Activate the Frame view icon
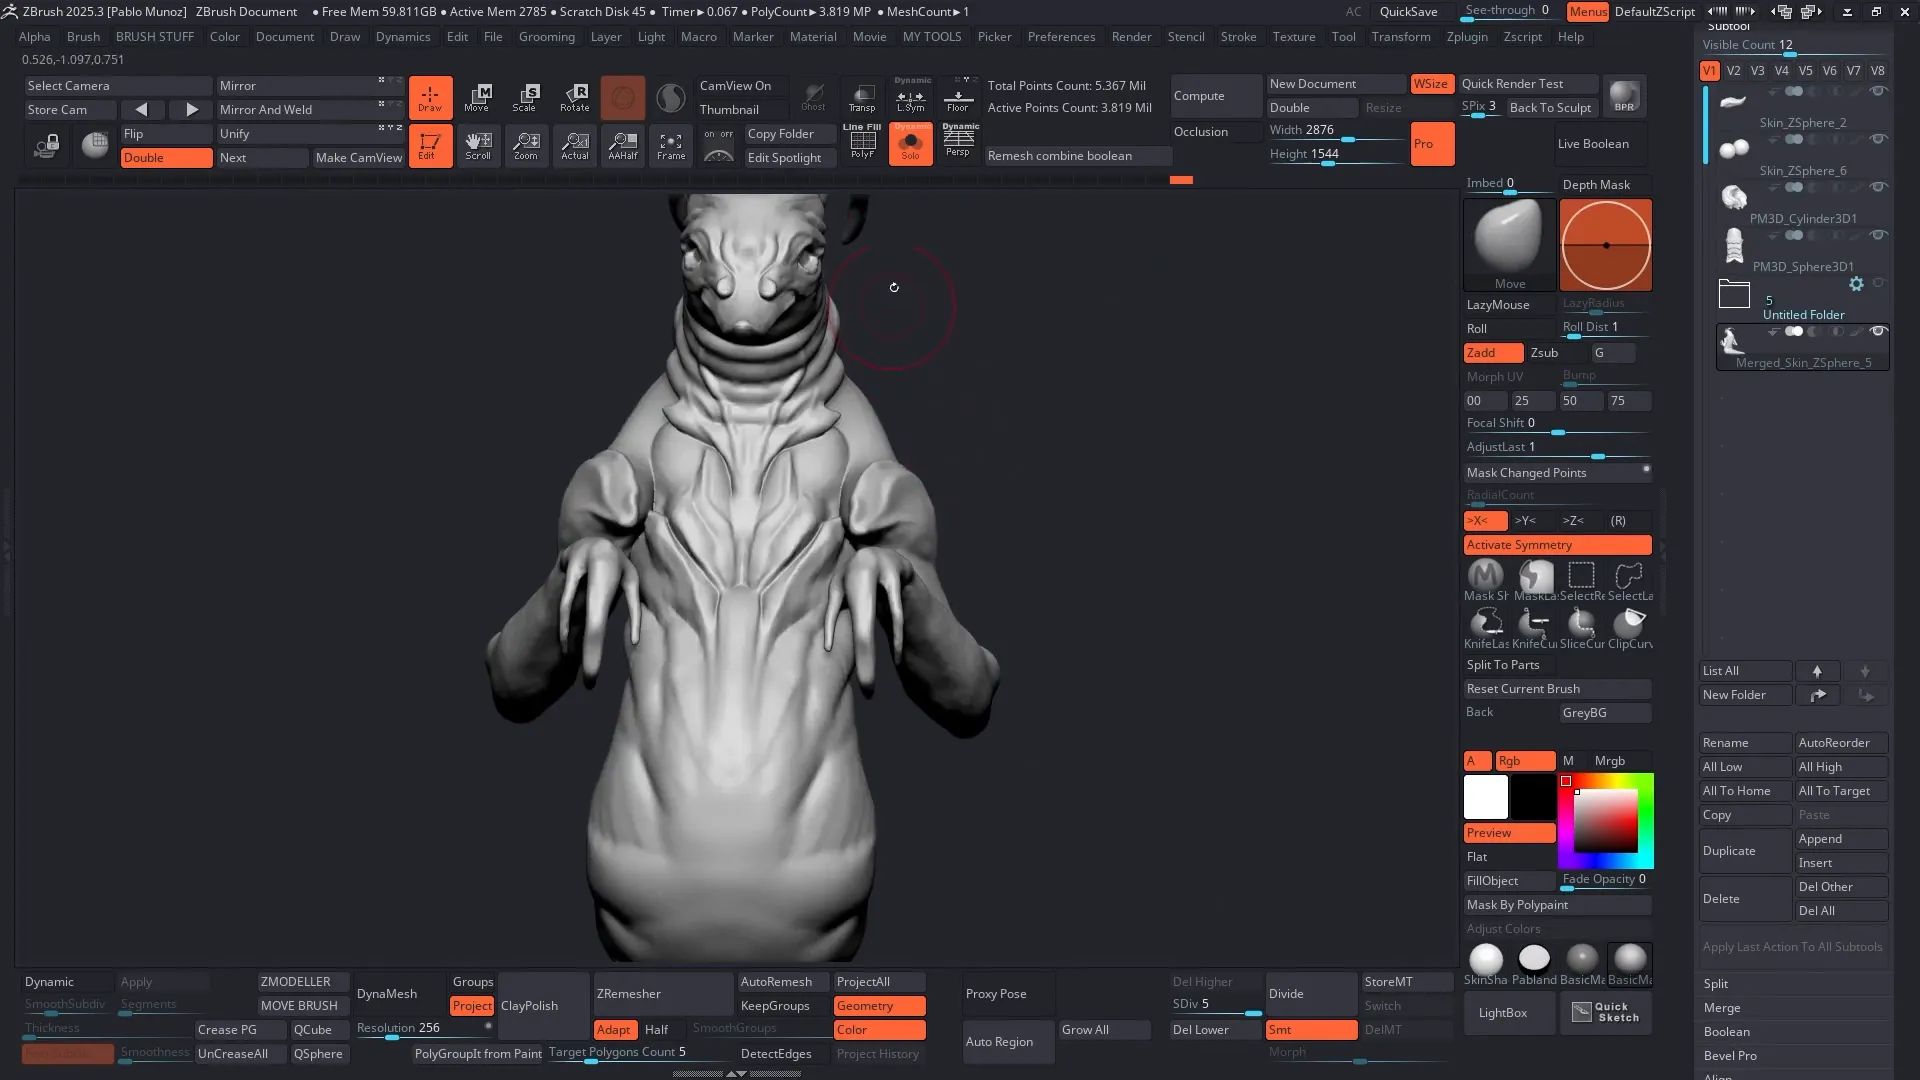Viewport: 1920px width, 1080px height. (671, 146)
